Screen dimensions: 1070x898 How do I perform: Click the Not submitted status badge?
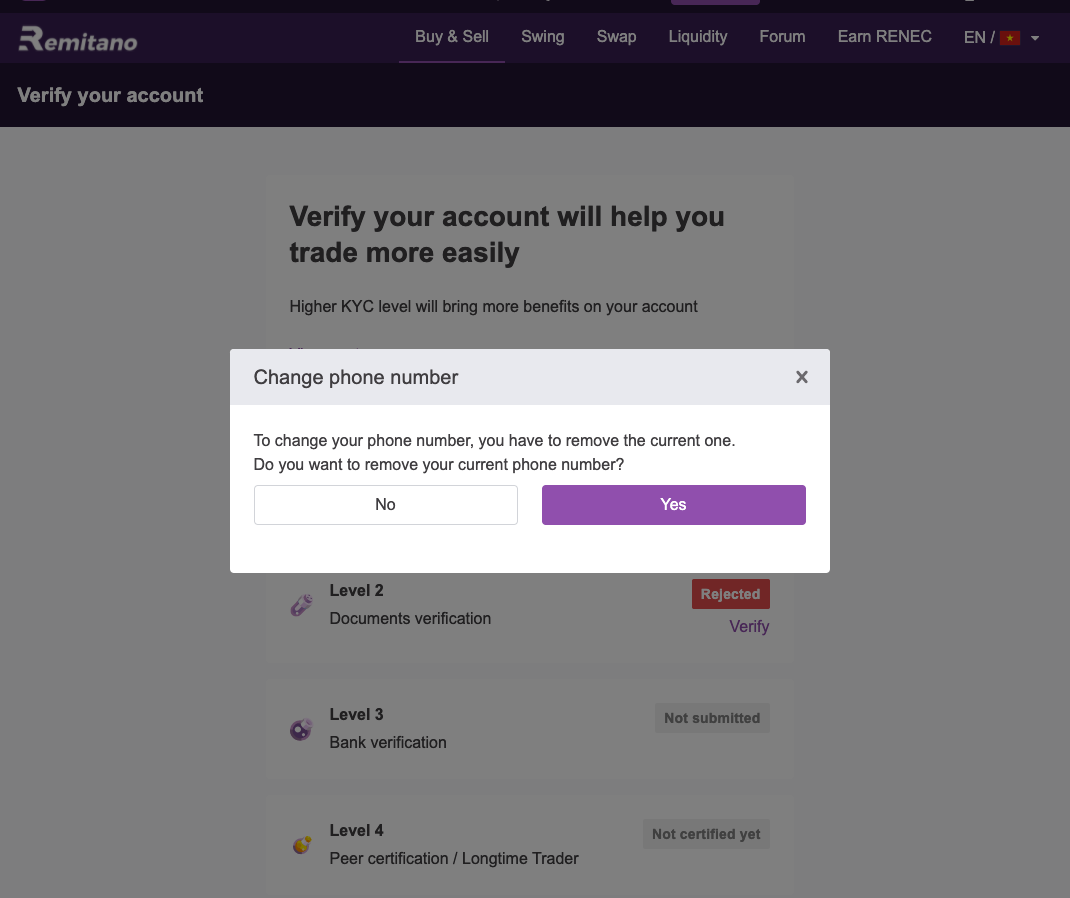[x=712, y=718]
